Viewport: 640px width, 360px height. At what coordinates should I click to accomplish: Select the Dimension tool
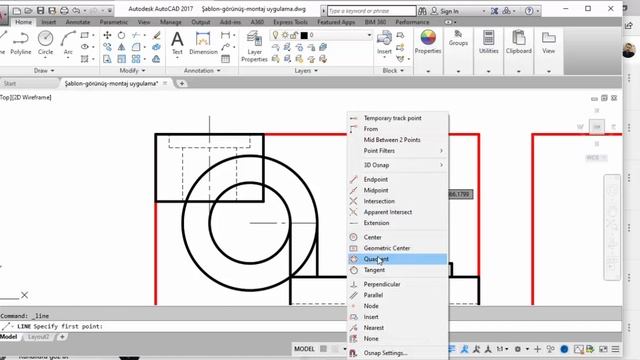coord(203,43)
